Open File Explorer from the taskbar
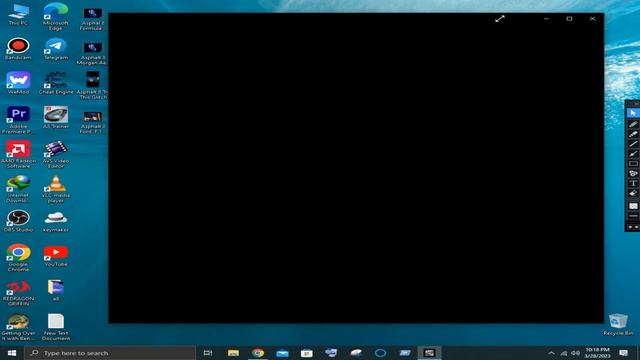This screenshot has height=360, width=640. point(233,353)
